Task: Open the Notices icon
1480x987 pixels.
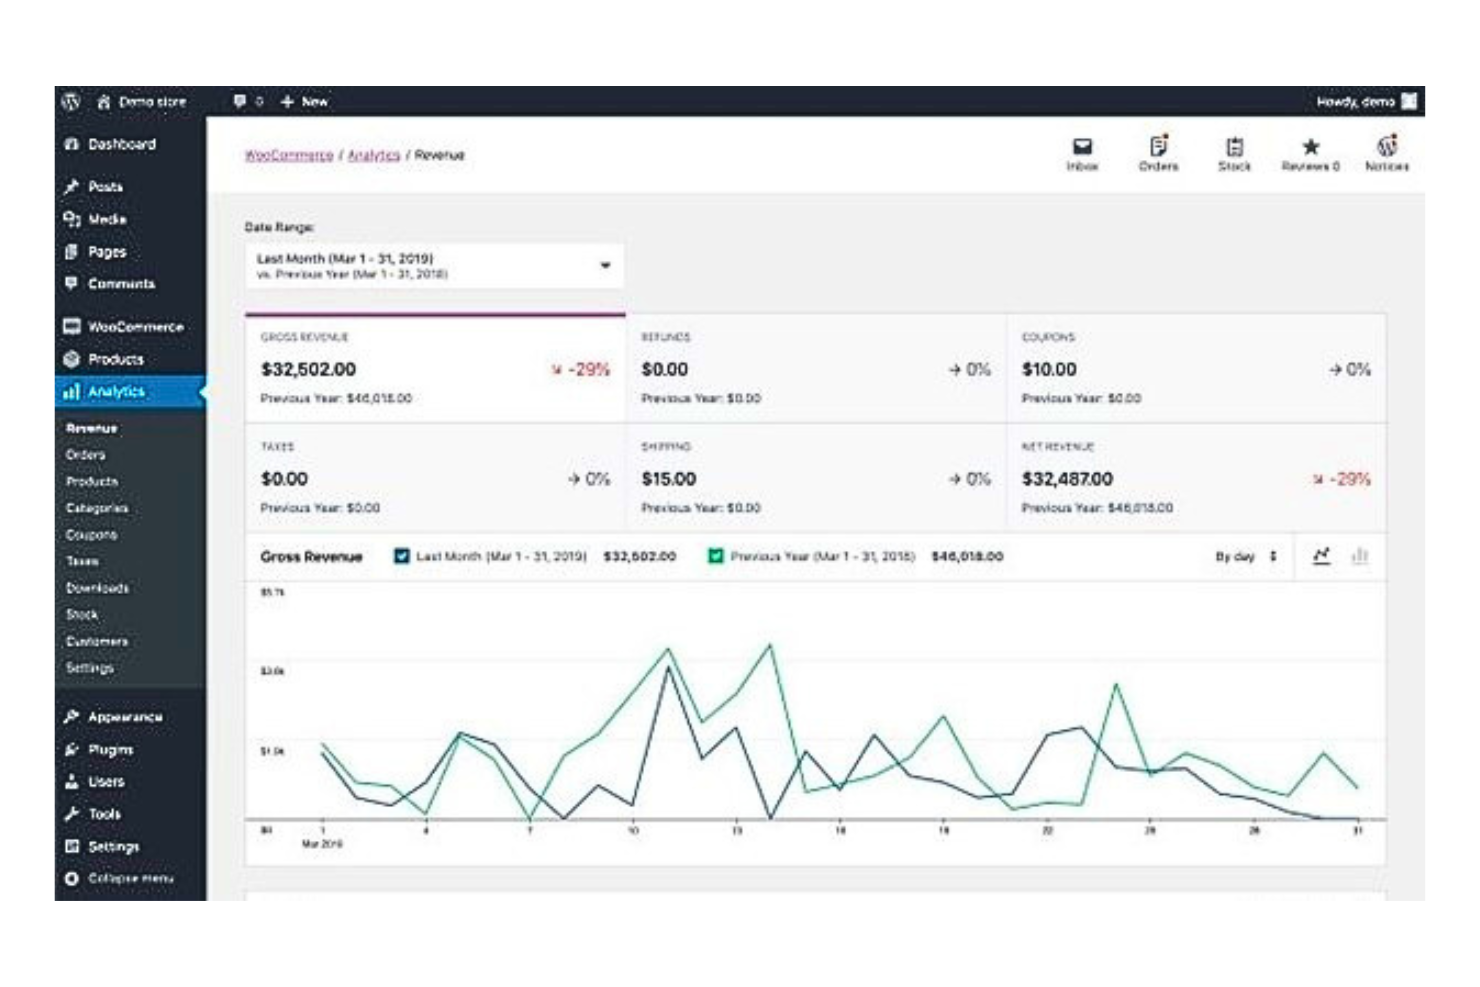Action: (1387, 150)
